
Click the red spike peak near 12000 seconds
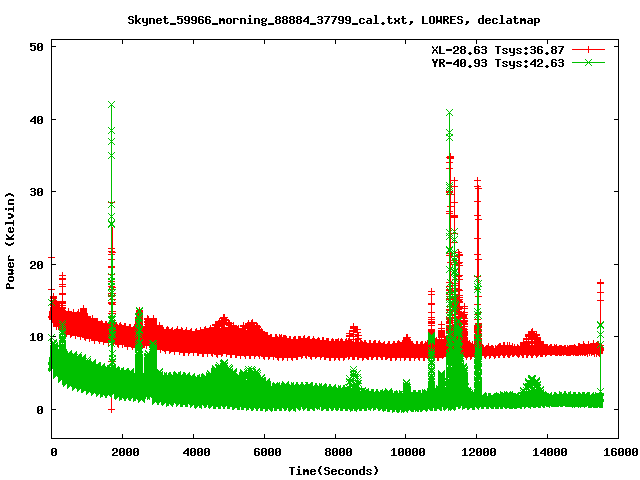[478, 180]
